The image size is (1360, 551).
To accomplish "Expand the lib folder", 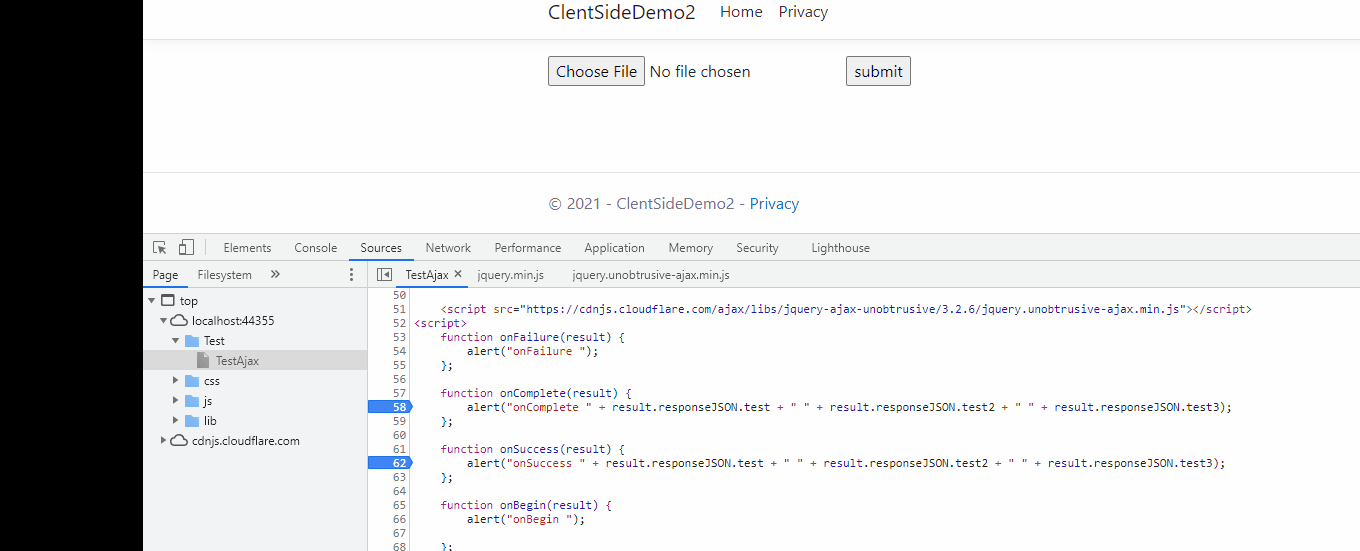I will coord(175,420).
